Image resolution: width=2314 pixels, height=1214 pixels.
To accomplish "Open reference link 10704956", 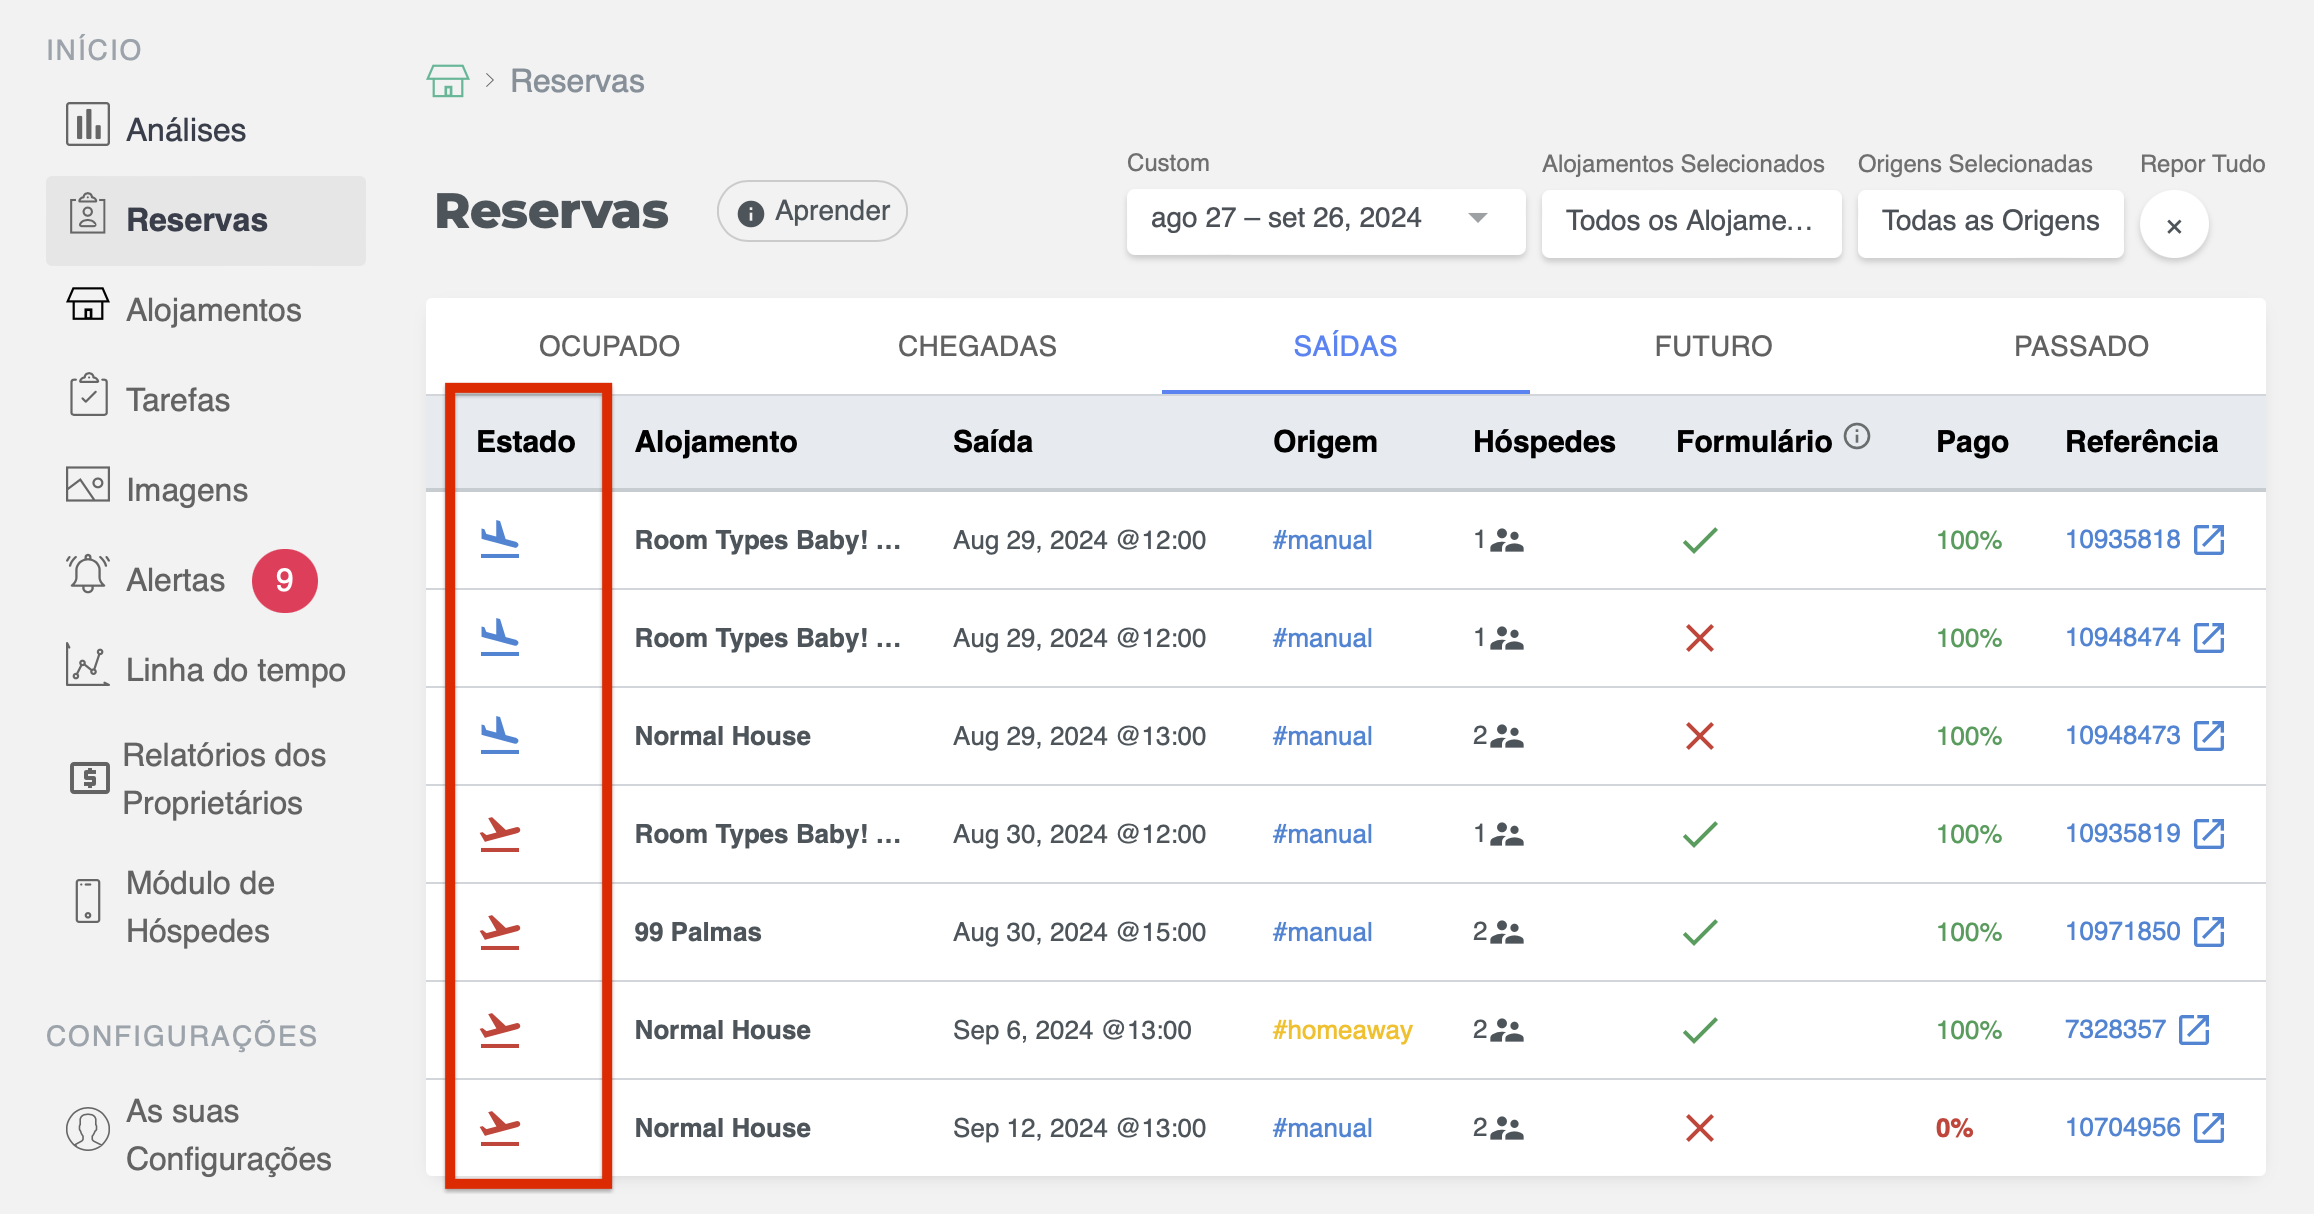I will point(2122,1128).
